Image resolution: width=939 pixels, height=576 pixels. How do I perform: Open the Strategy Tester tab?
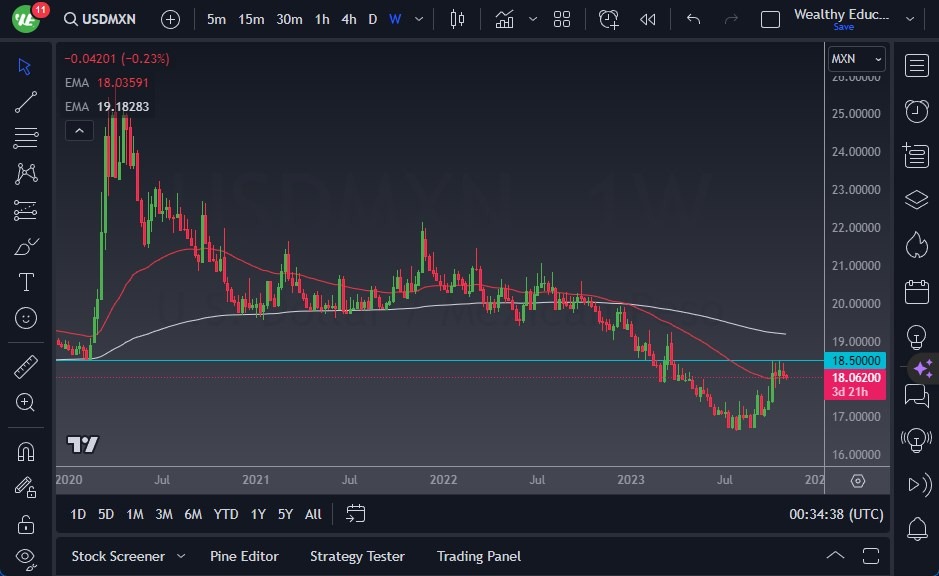click(357, 556)
